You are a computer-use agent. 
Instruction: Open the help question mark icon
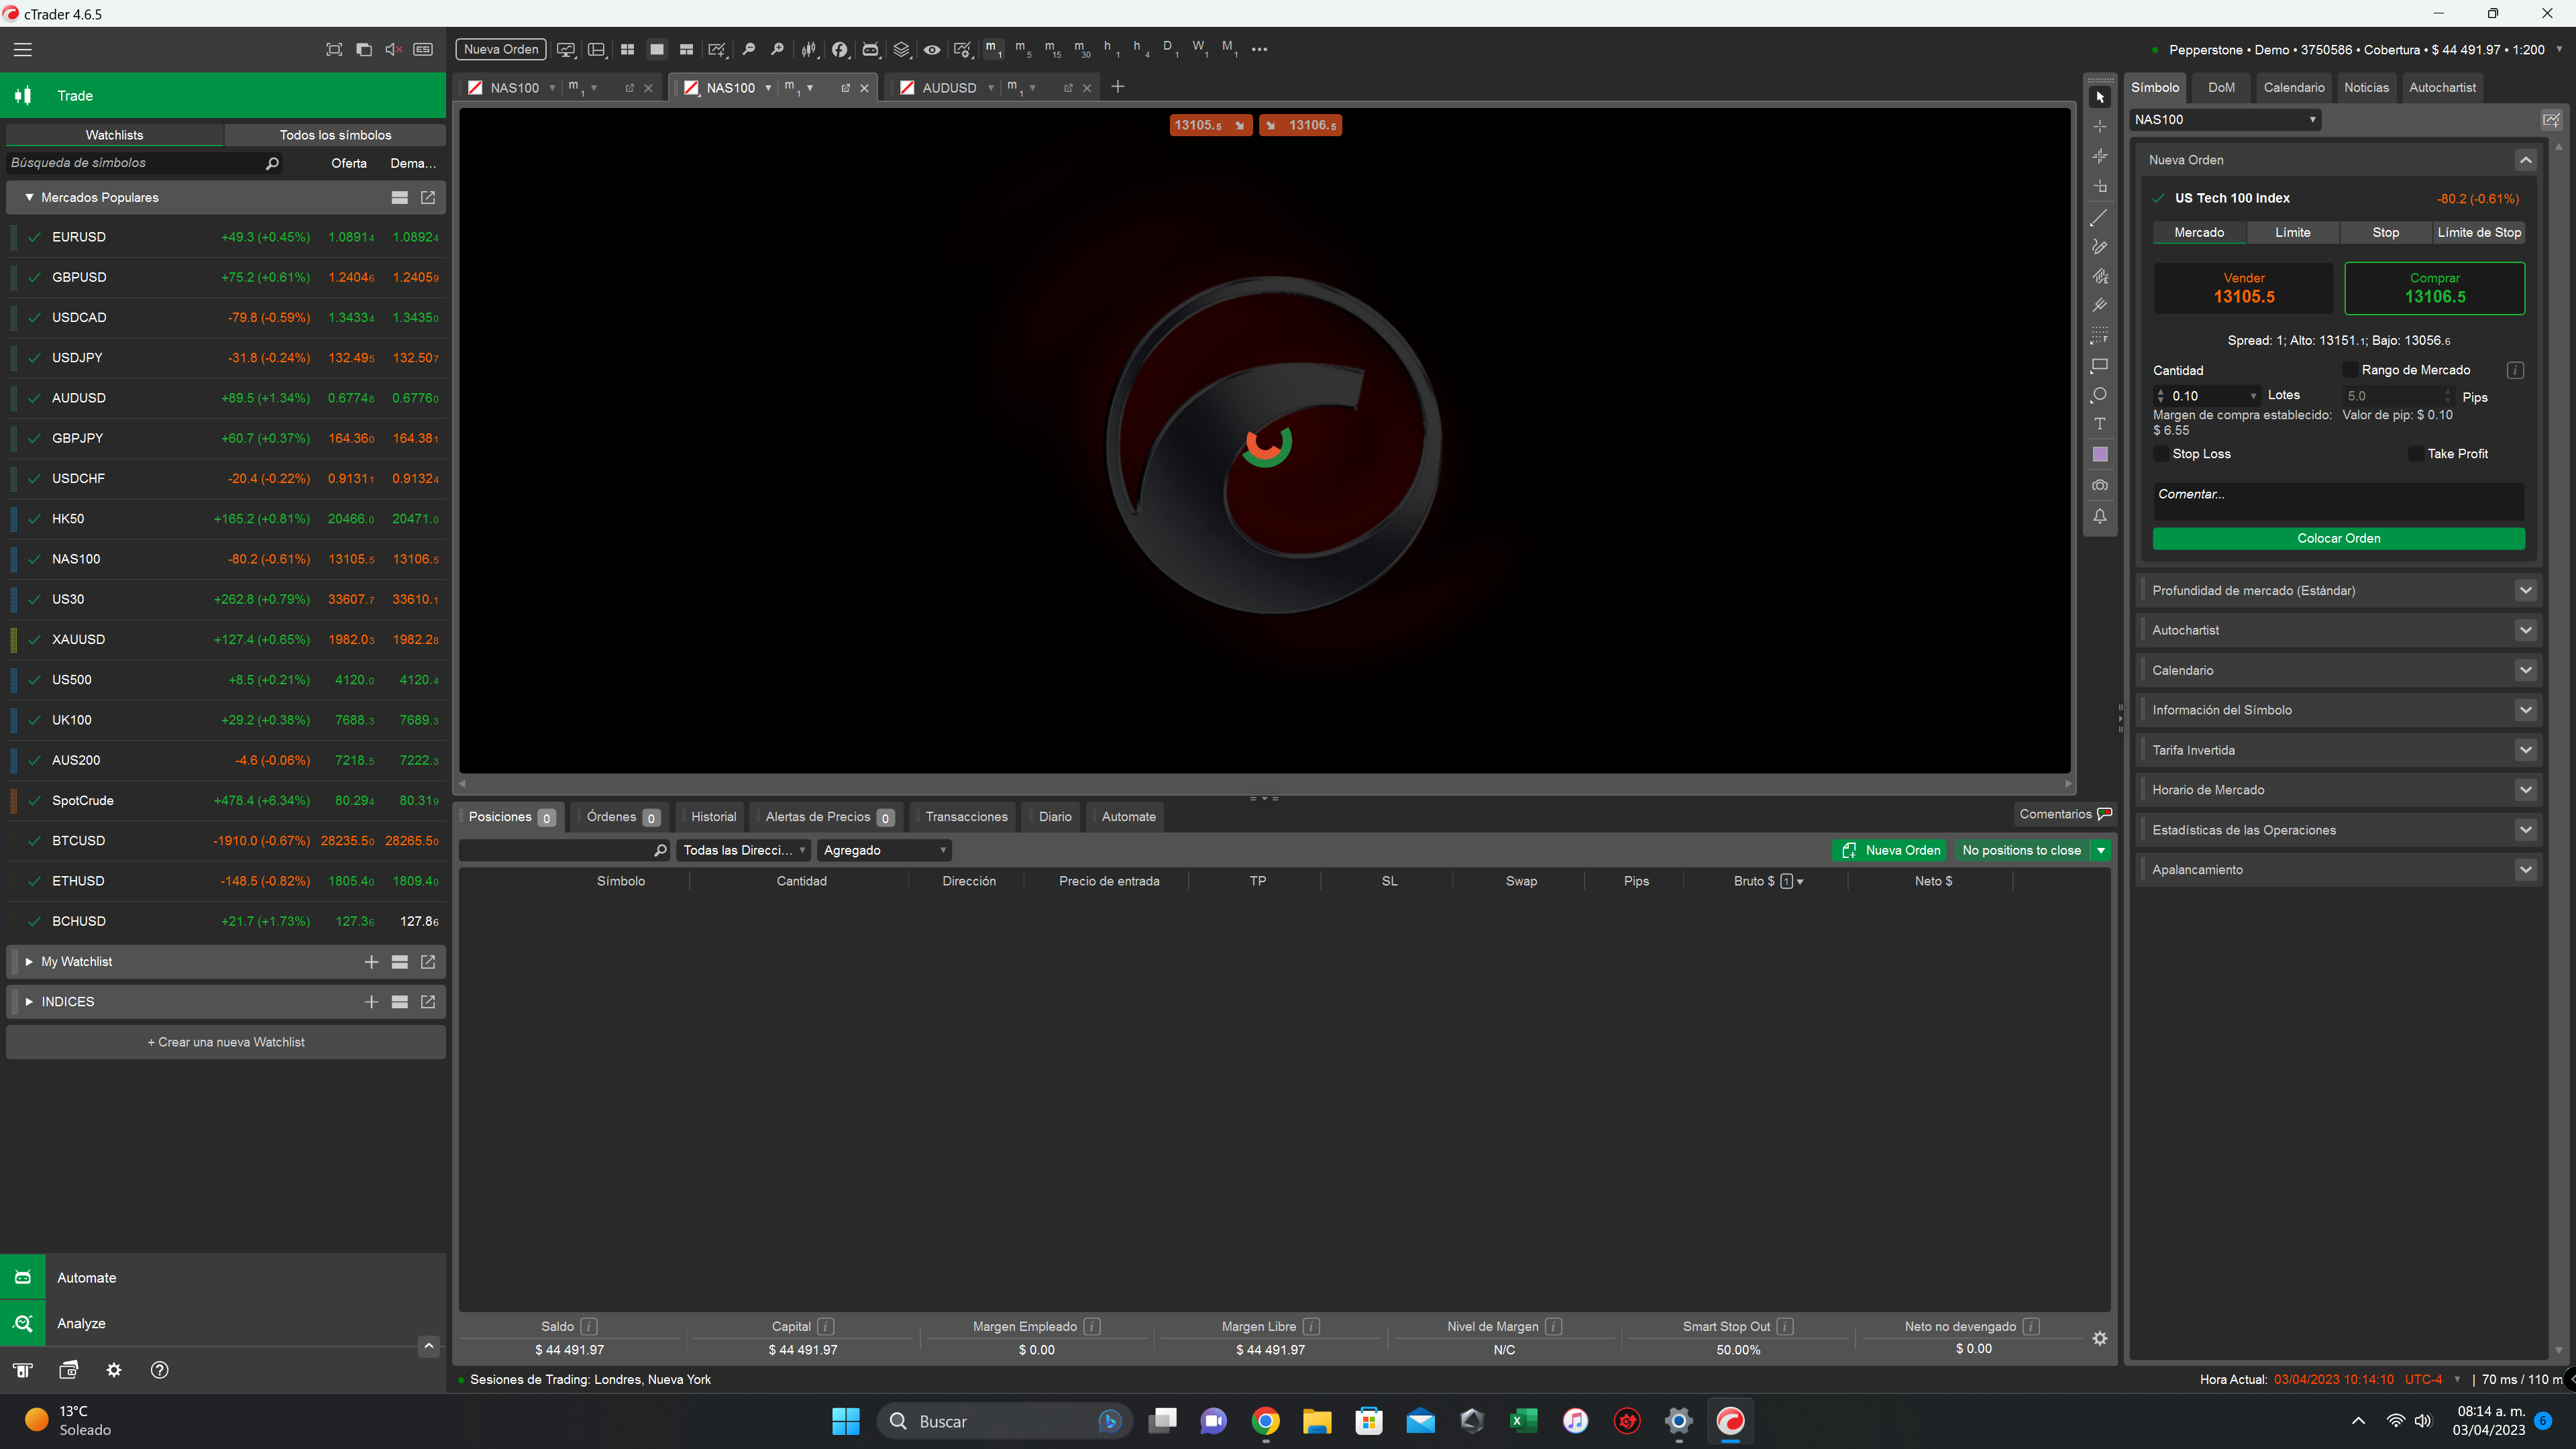[x=159, y=1370]
